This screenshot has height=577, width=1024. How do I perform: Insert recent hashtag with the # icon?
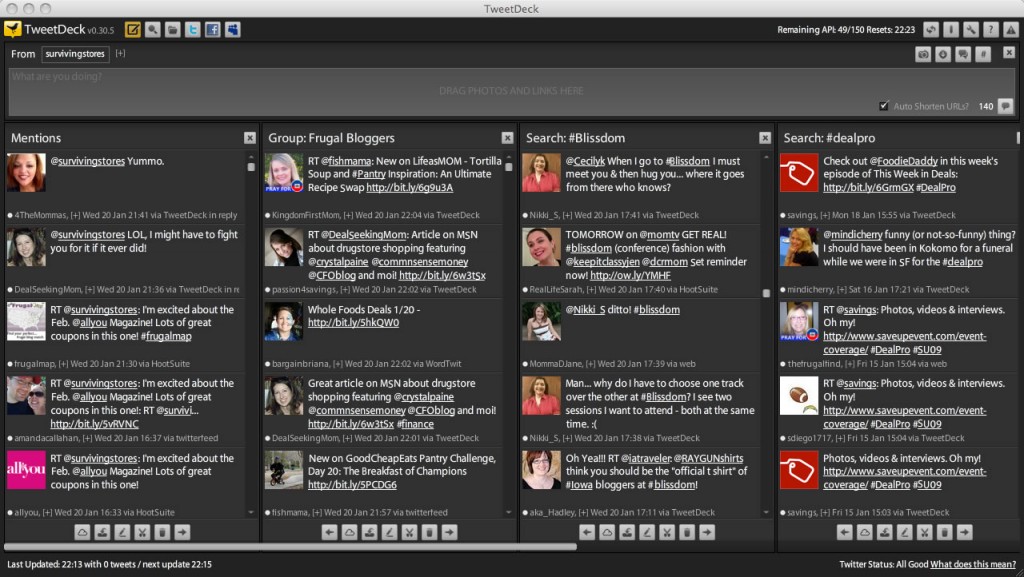coord(983,54)
